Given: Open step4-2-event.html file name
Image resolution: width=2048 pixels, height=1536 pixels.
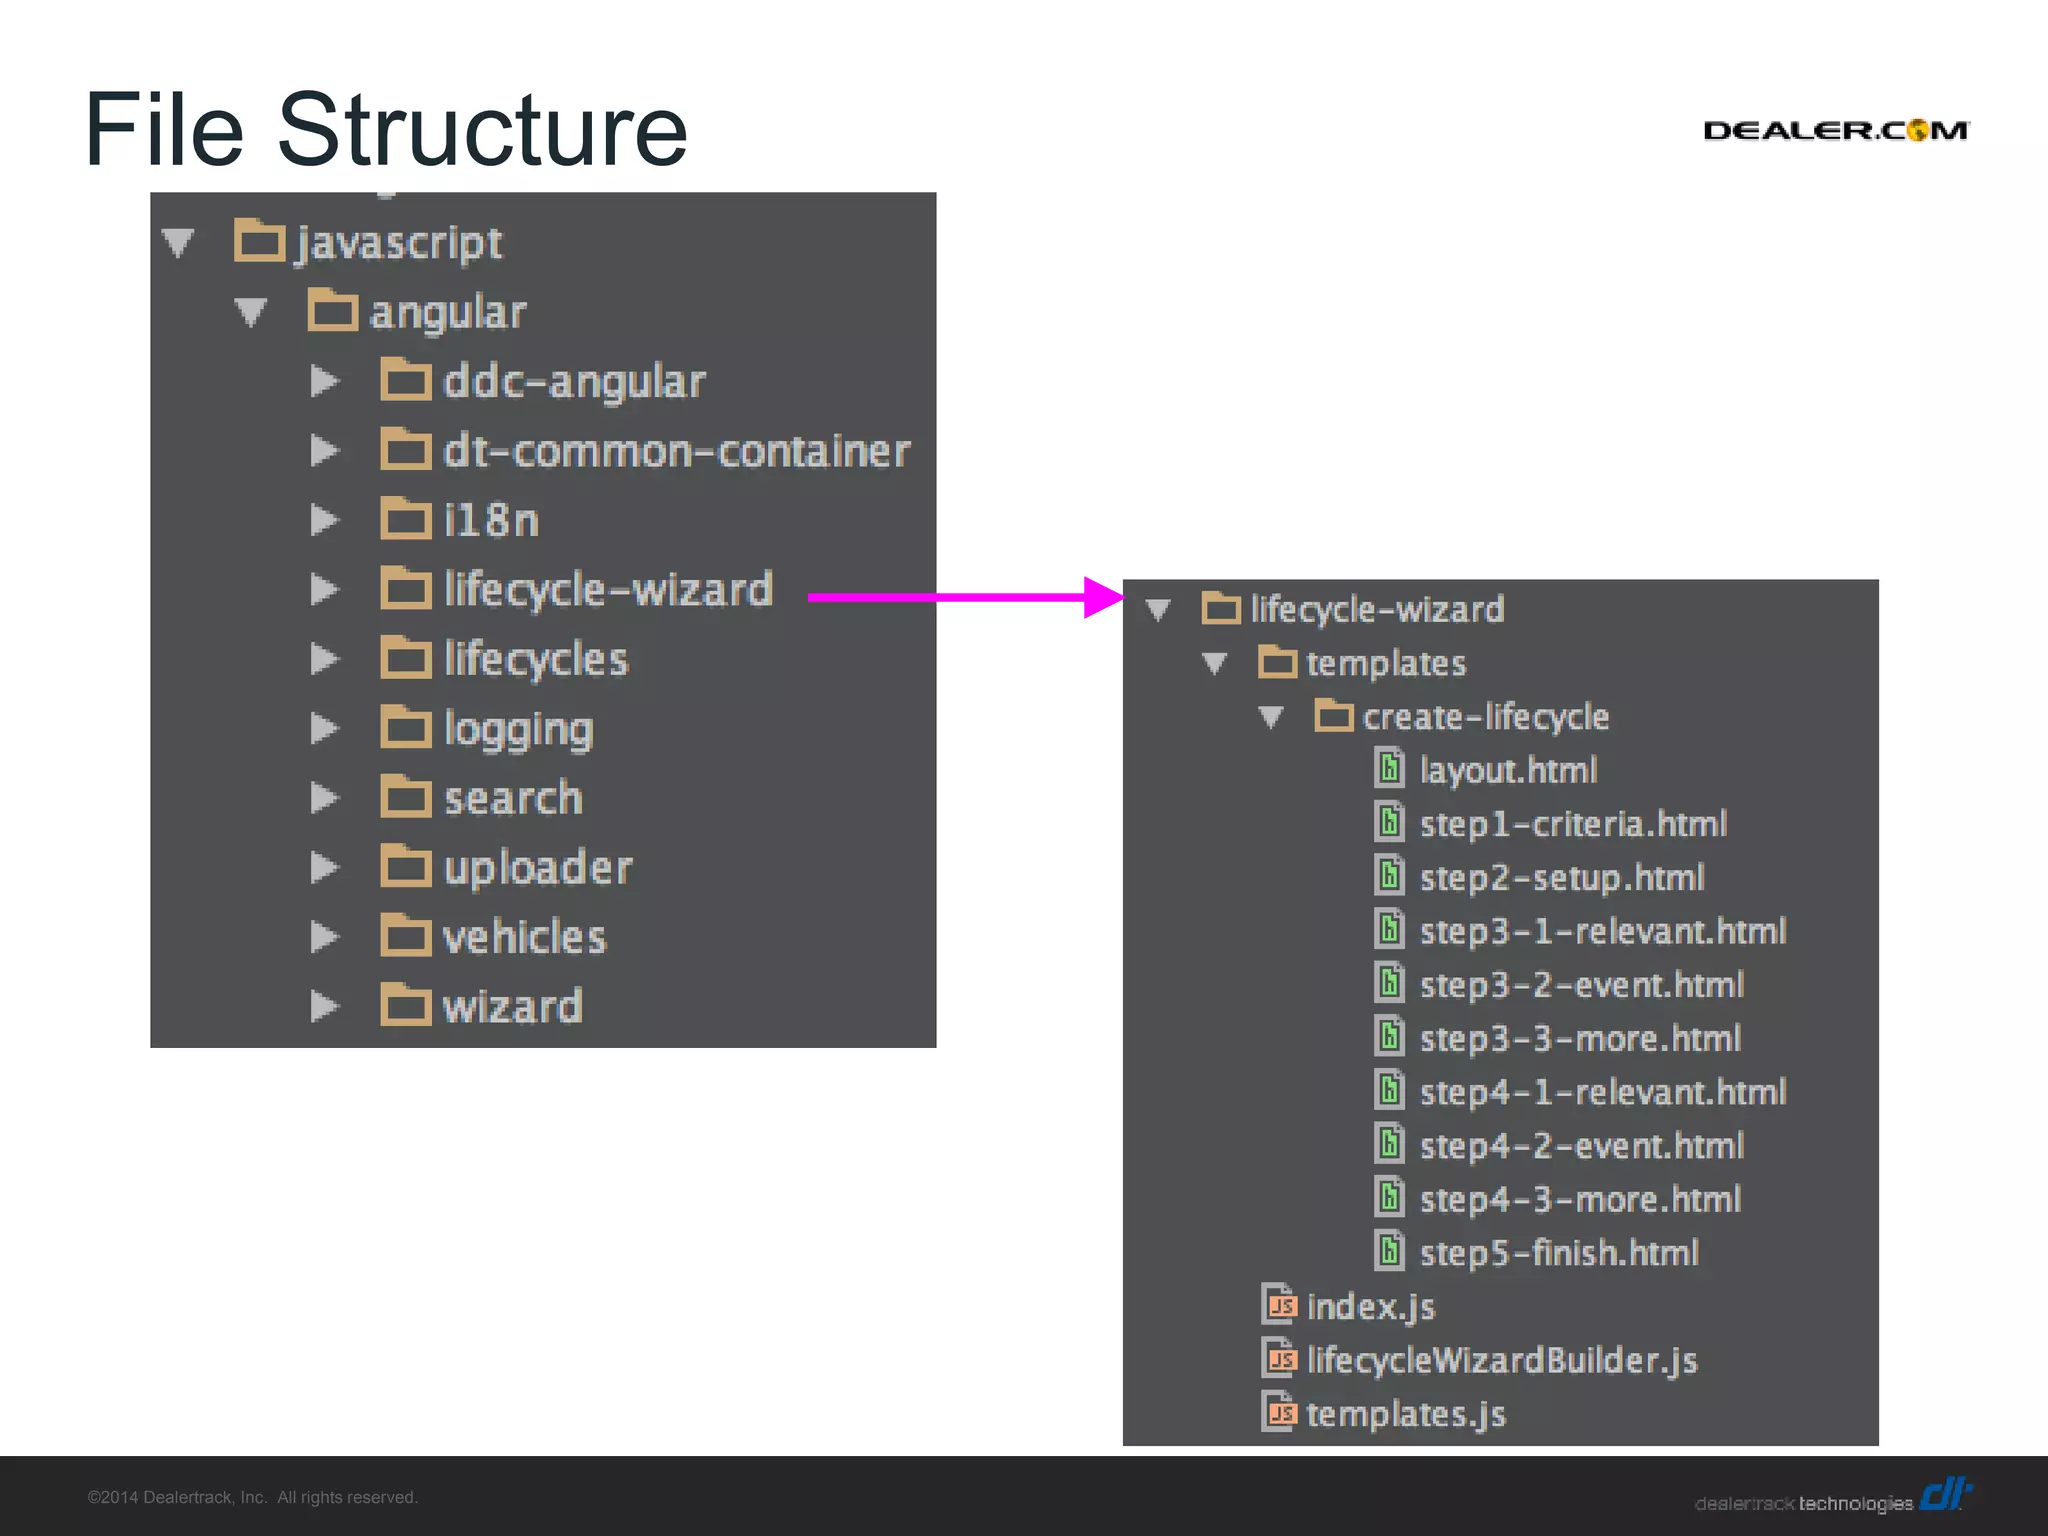Looking at the screenshot, I should point(1582,1145).
